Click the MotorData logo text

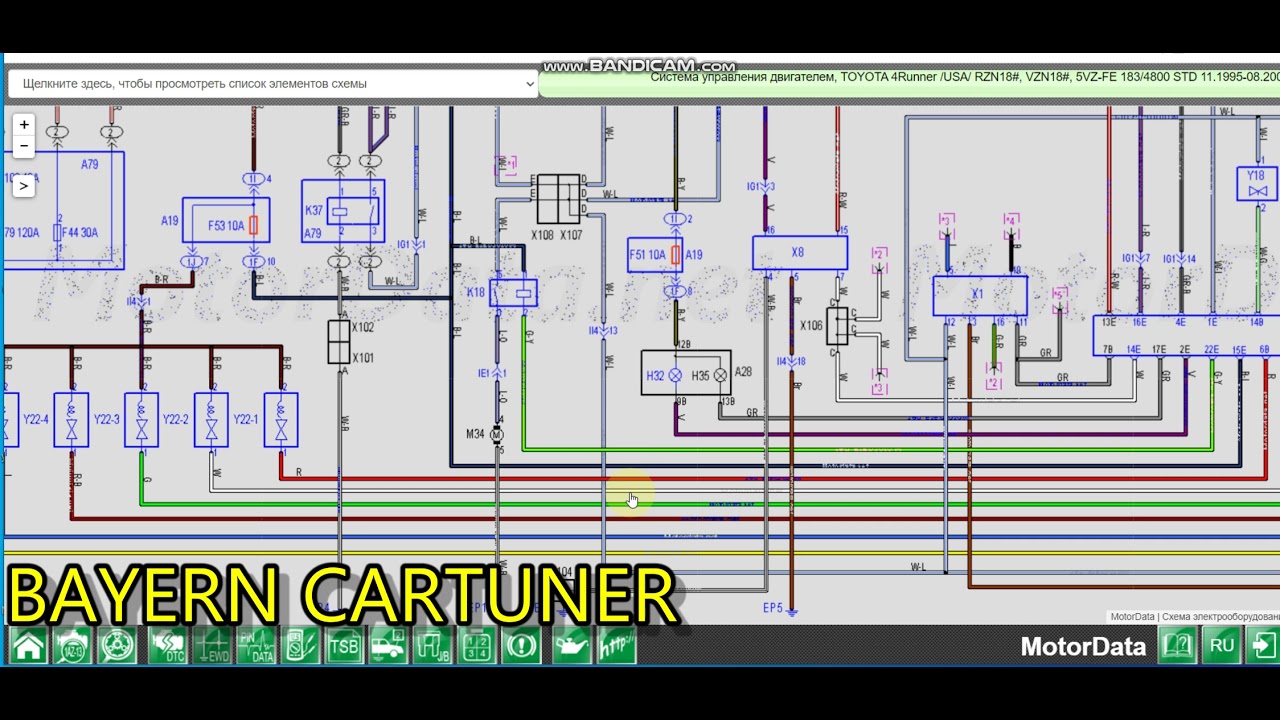(x=1083, y=646)
